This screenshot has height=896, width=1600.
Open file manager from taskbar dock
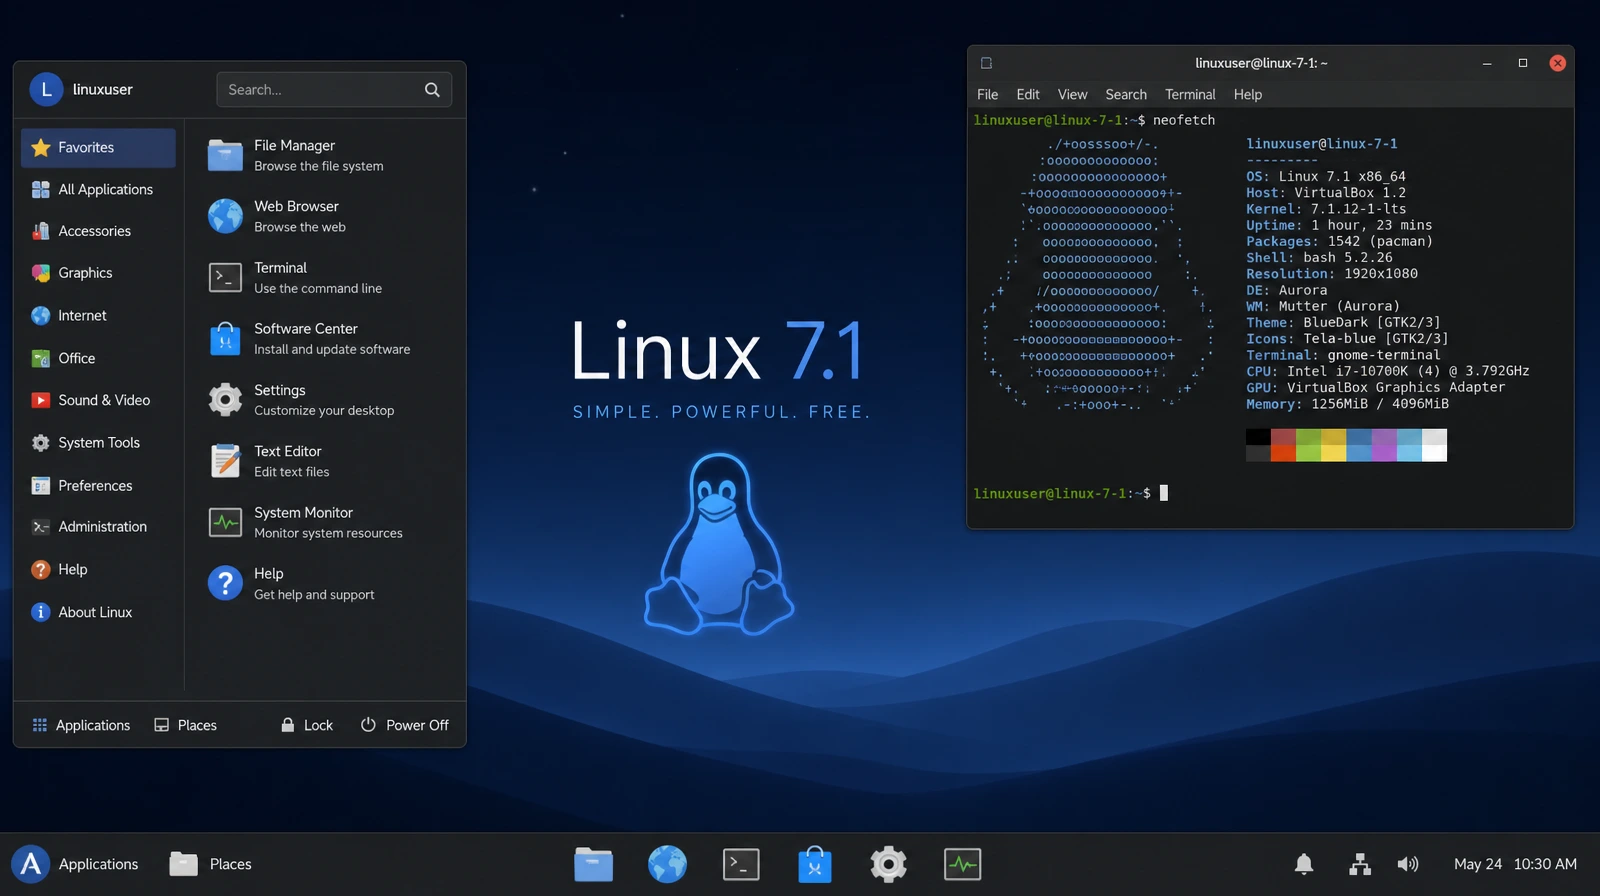click(x=593, y=864)
